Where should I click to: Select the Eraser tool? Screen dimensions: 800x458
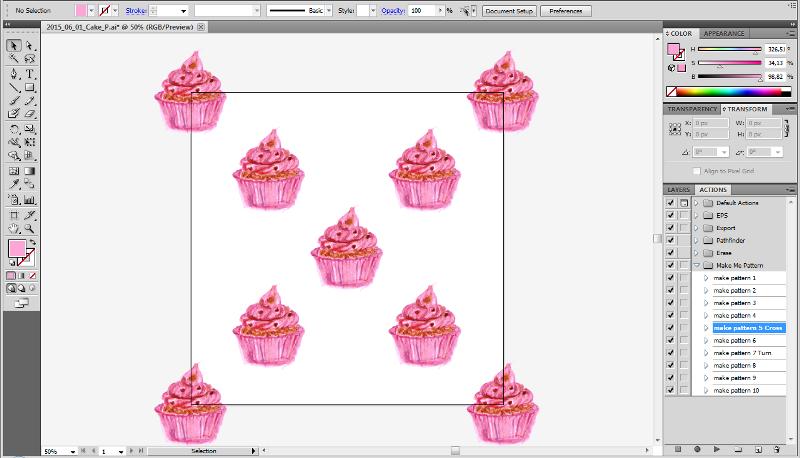(30, 114)
